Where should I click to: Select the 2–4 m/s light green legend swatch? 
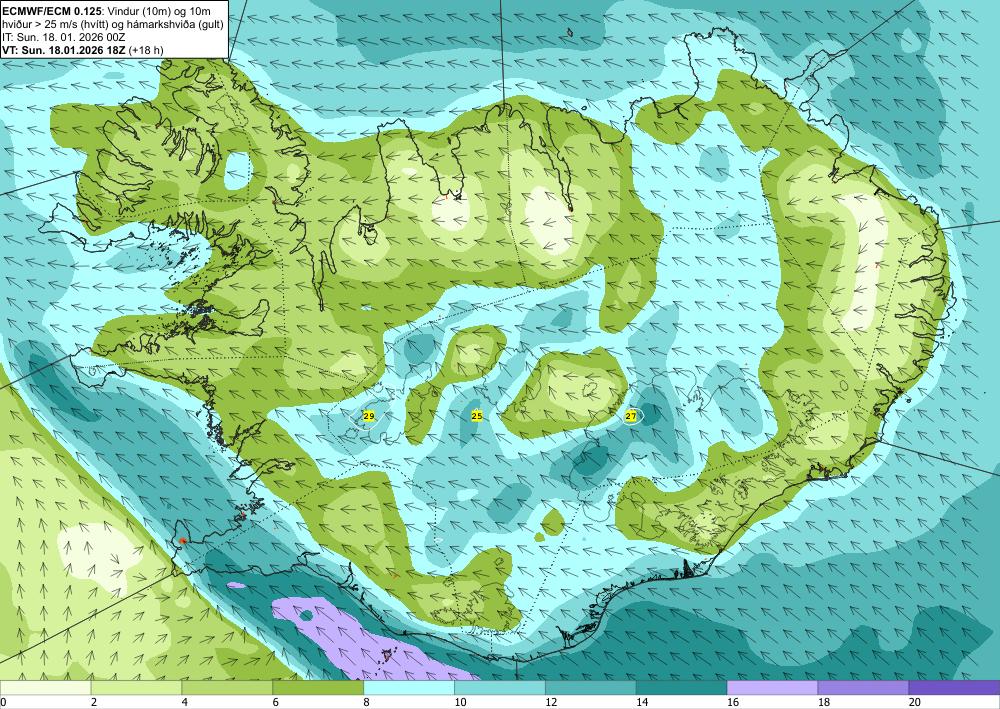(x=136, y=687)
